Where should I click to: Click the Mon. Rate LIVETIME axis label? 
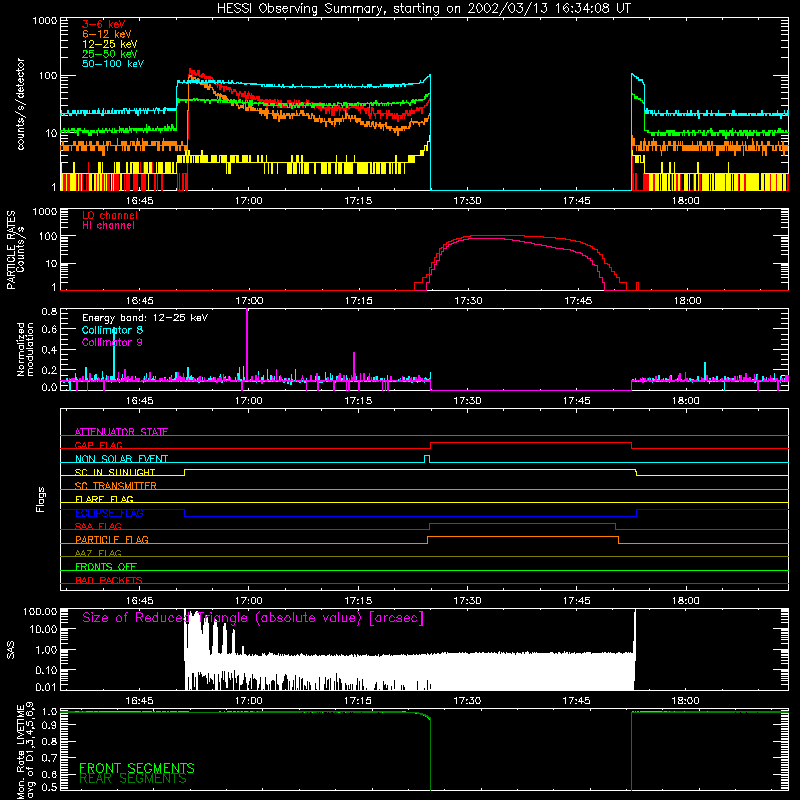tap(26, 750)
